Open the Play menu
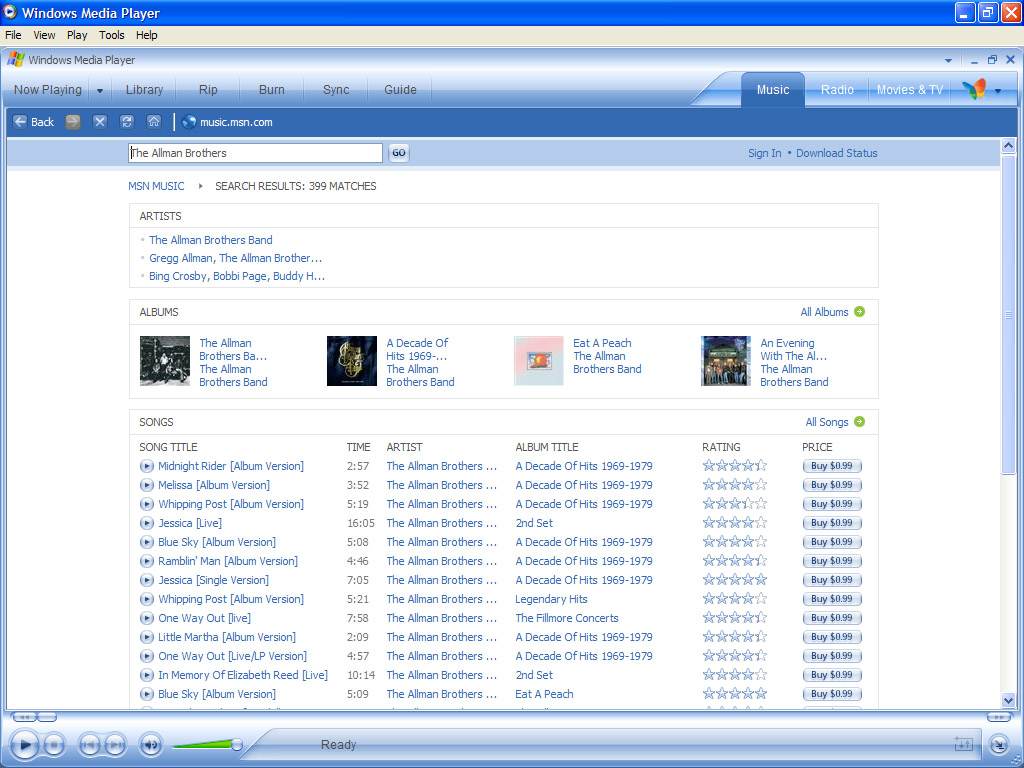 77,35
